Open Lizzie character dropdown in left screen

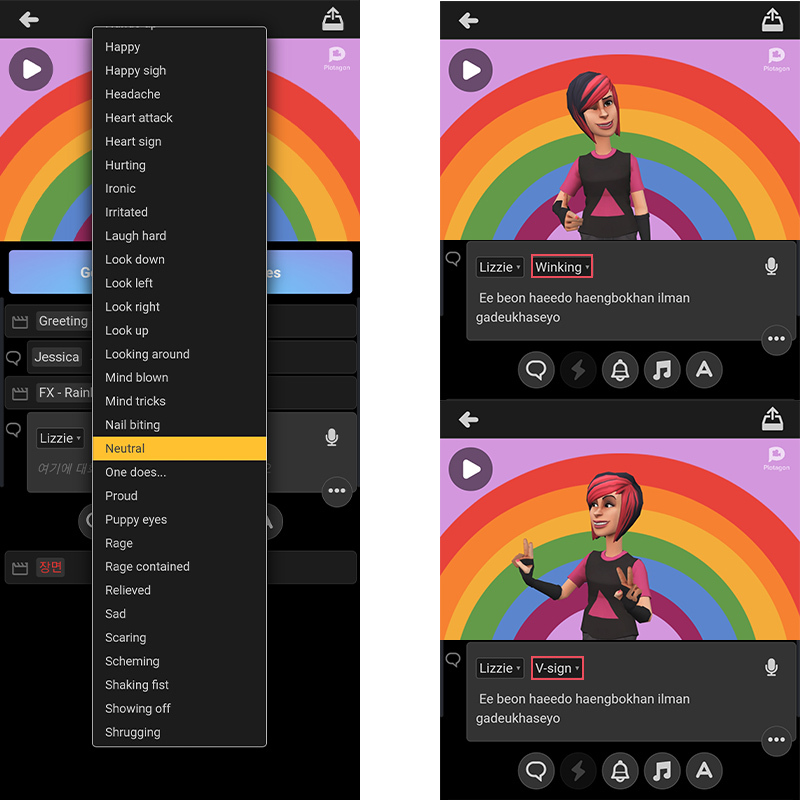coord(60,438)
